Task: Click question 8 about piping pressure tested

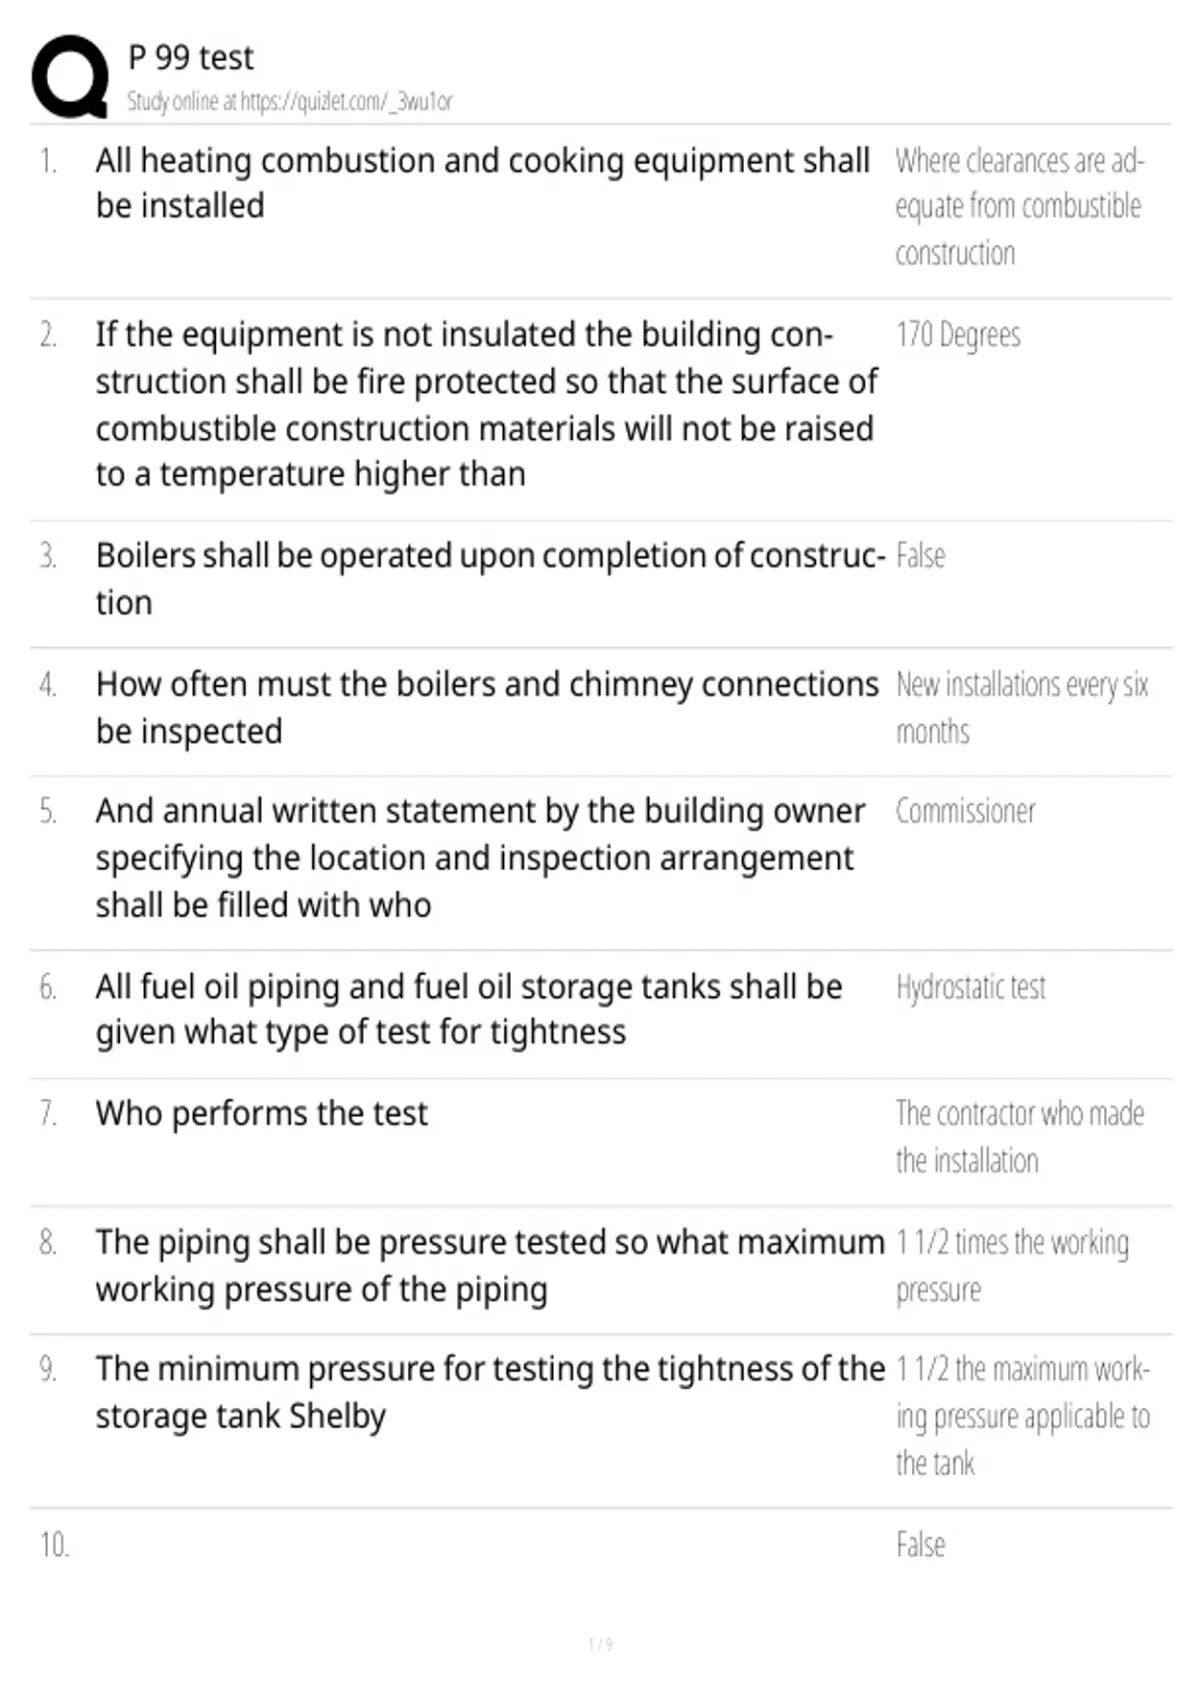Action: point(490,1266)
